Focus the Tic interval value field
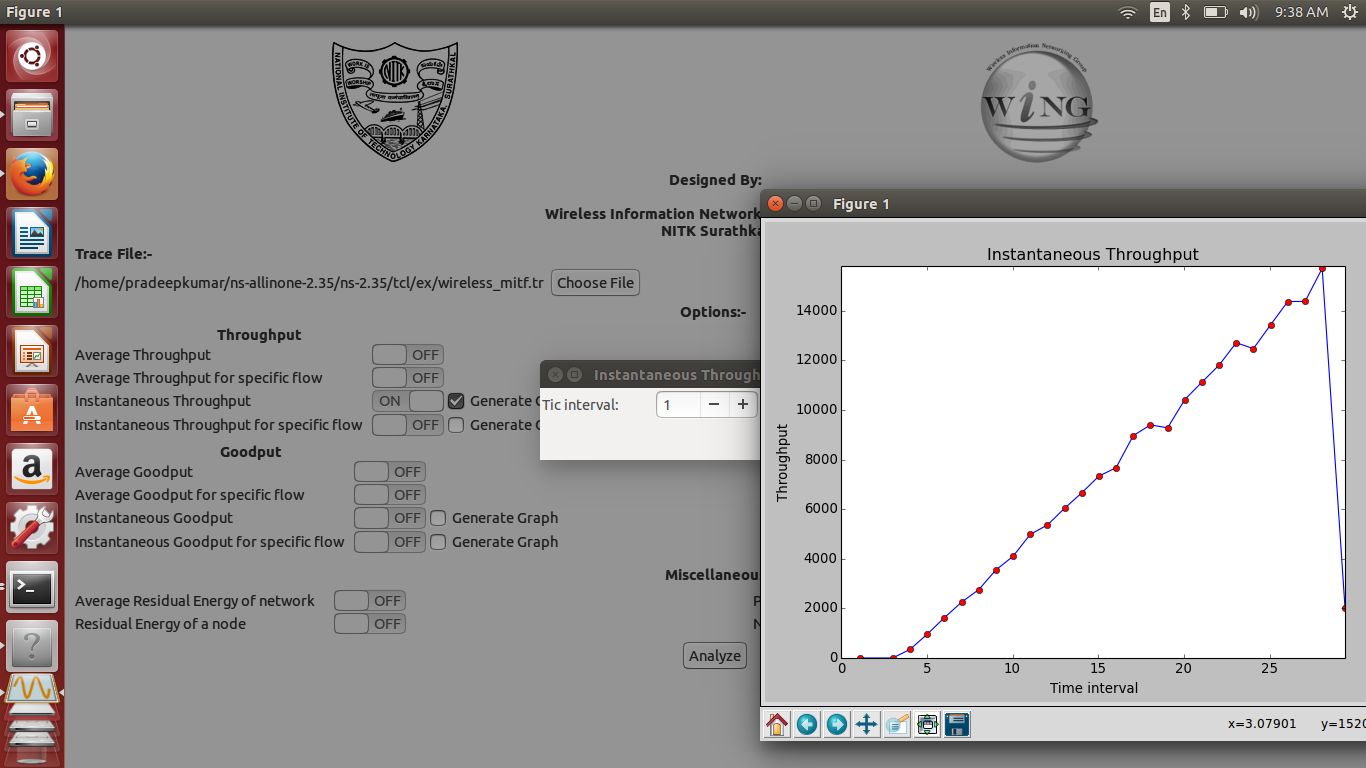This screenshot has height=768, width=1366. 677,404
